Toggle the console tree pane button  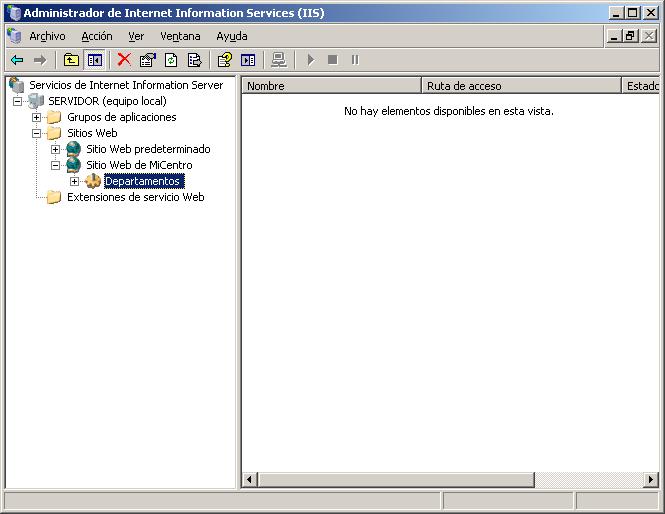94,60
